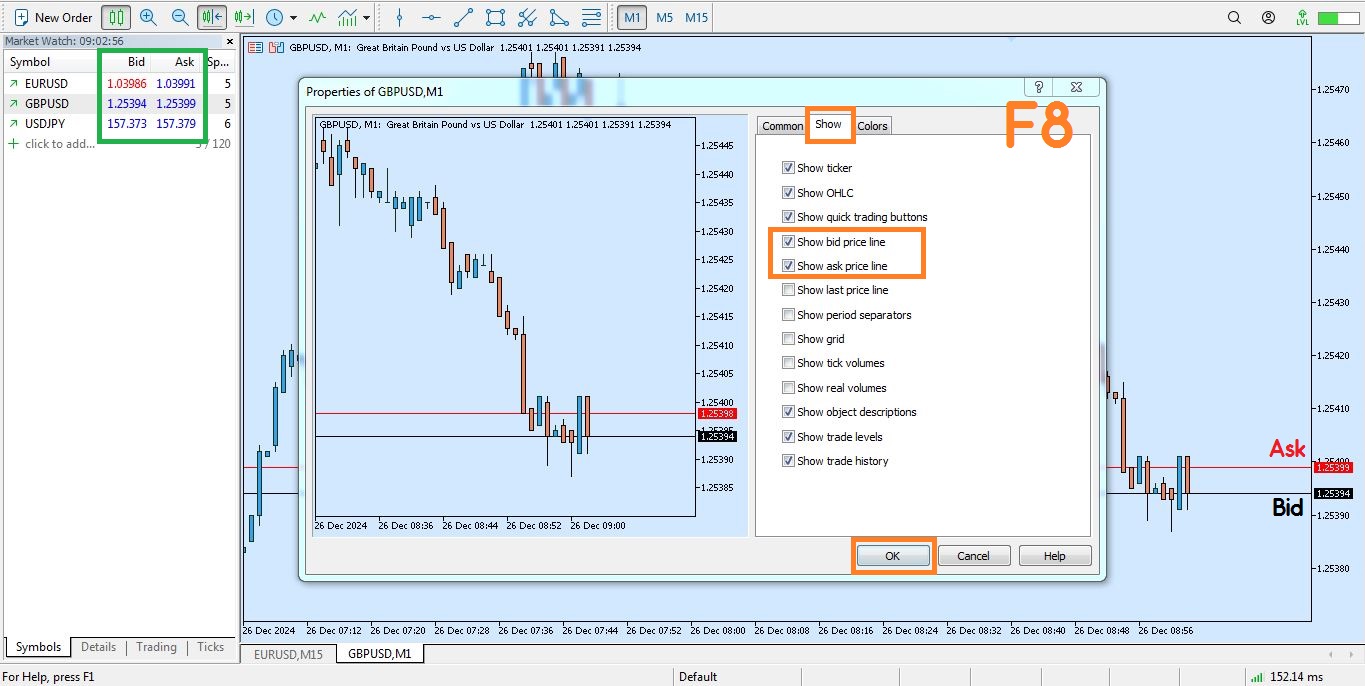This screenshot has width=1365, height=686.
Task: Expand the clock icon dropdown arrow
Action: (293, 18)
